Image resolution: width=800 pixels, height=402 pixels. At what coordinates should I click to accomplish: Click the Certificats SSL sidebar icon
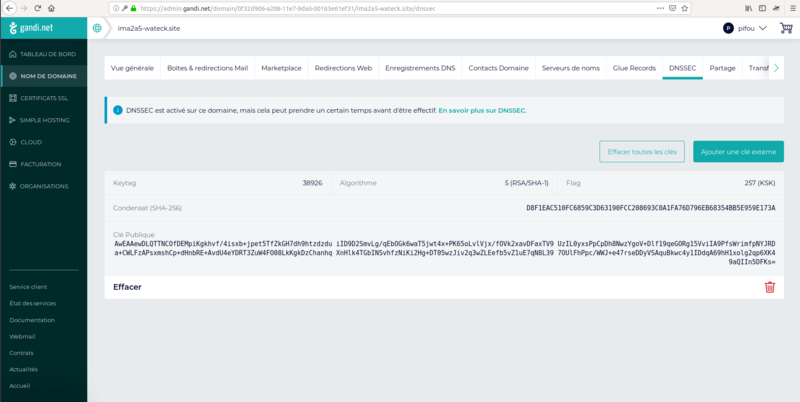tap(12, 98)
